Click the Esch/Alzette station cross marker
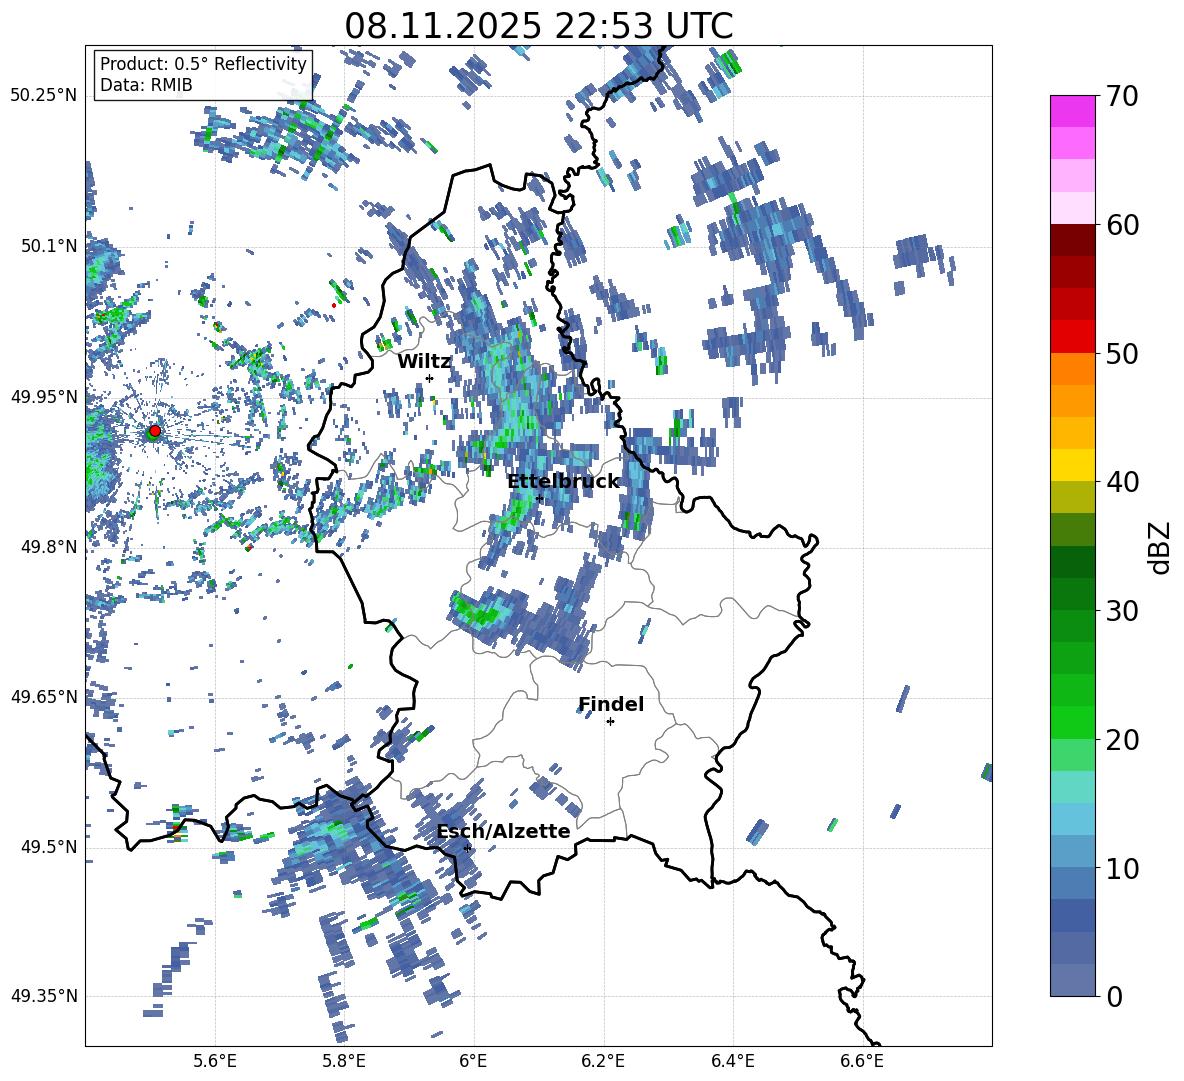Viewport: 1184px width, 1081px height. [x=467, y=848]
